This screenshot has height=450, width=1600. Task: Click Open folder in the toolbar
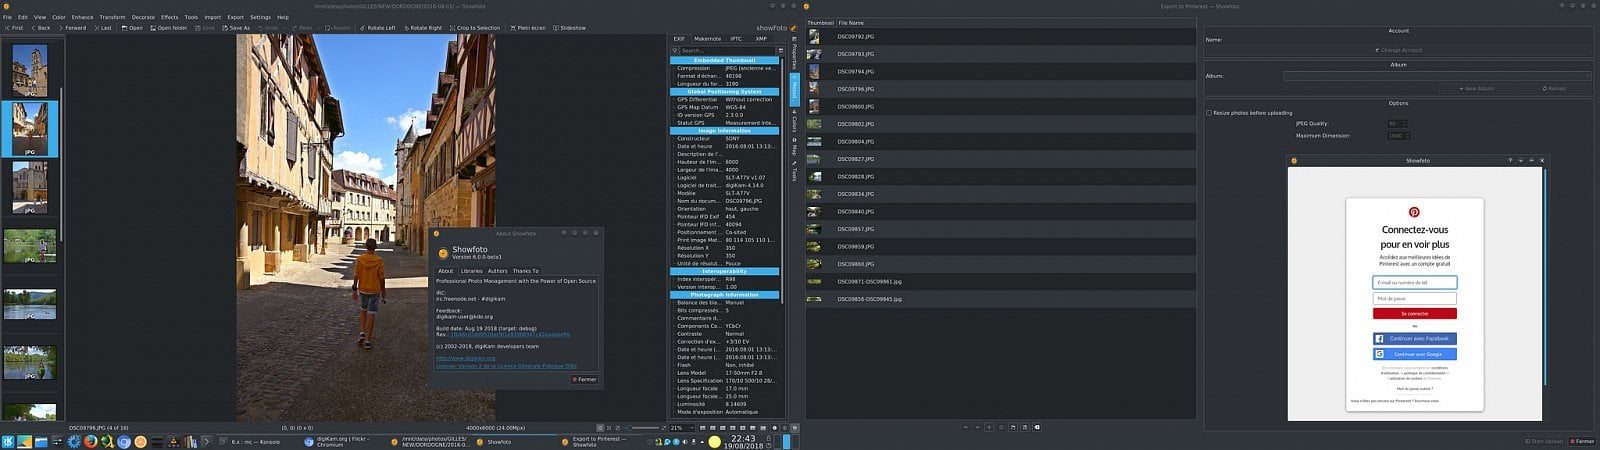[169, 28]
